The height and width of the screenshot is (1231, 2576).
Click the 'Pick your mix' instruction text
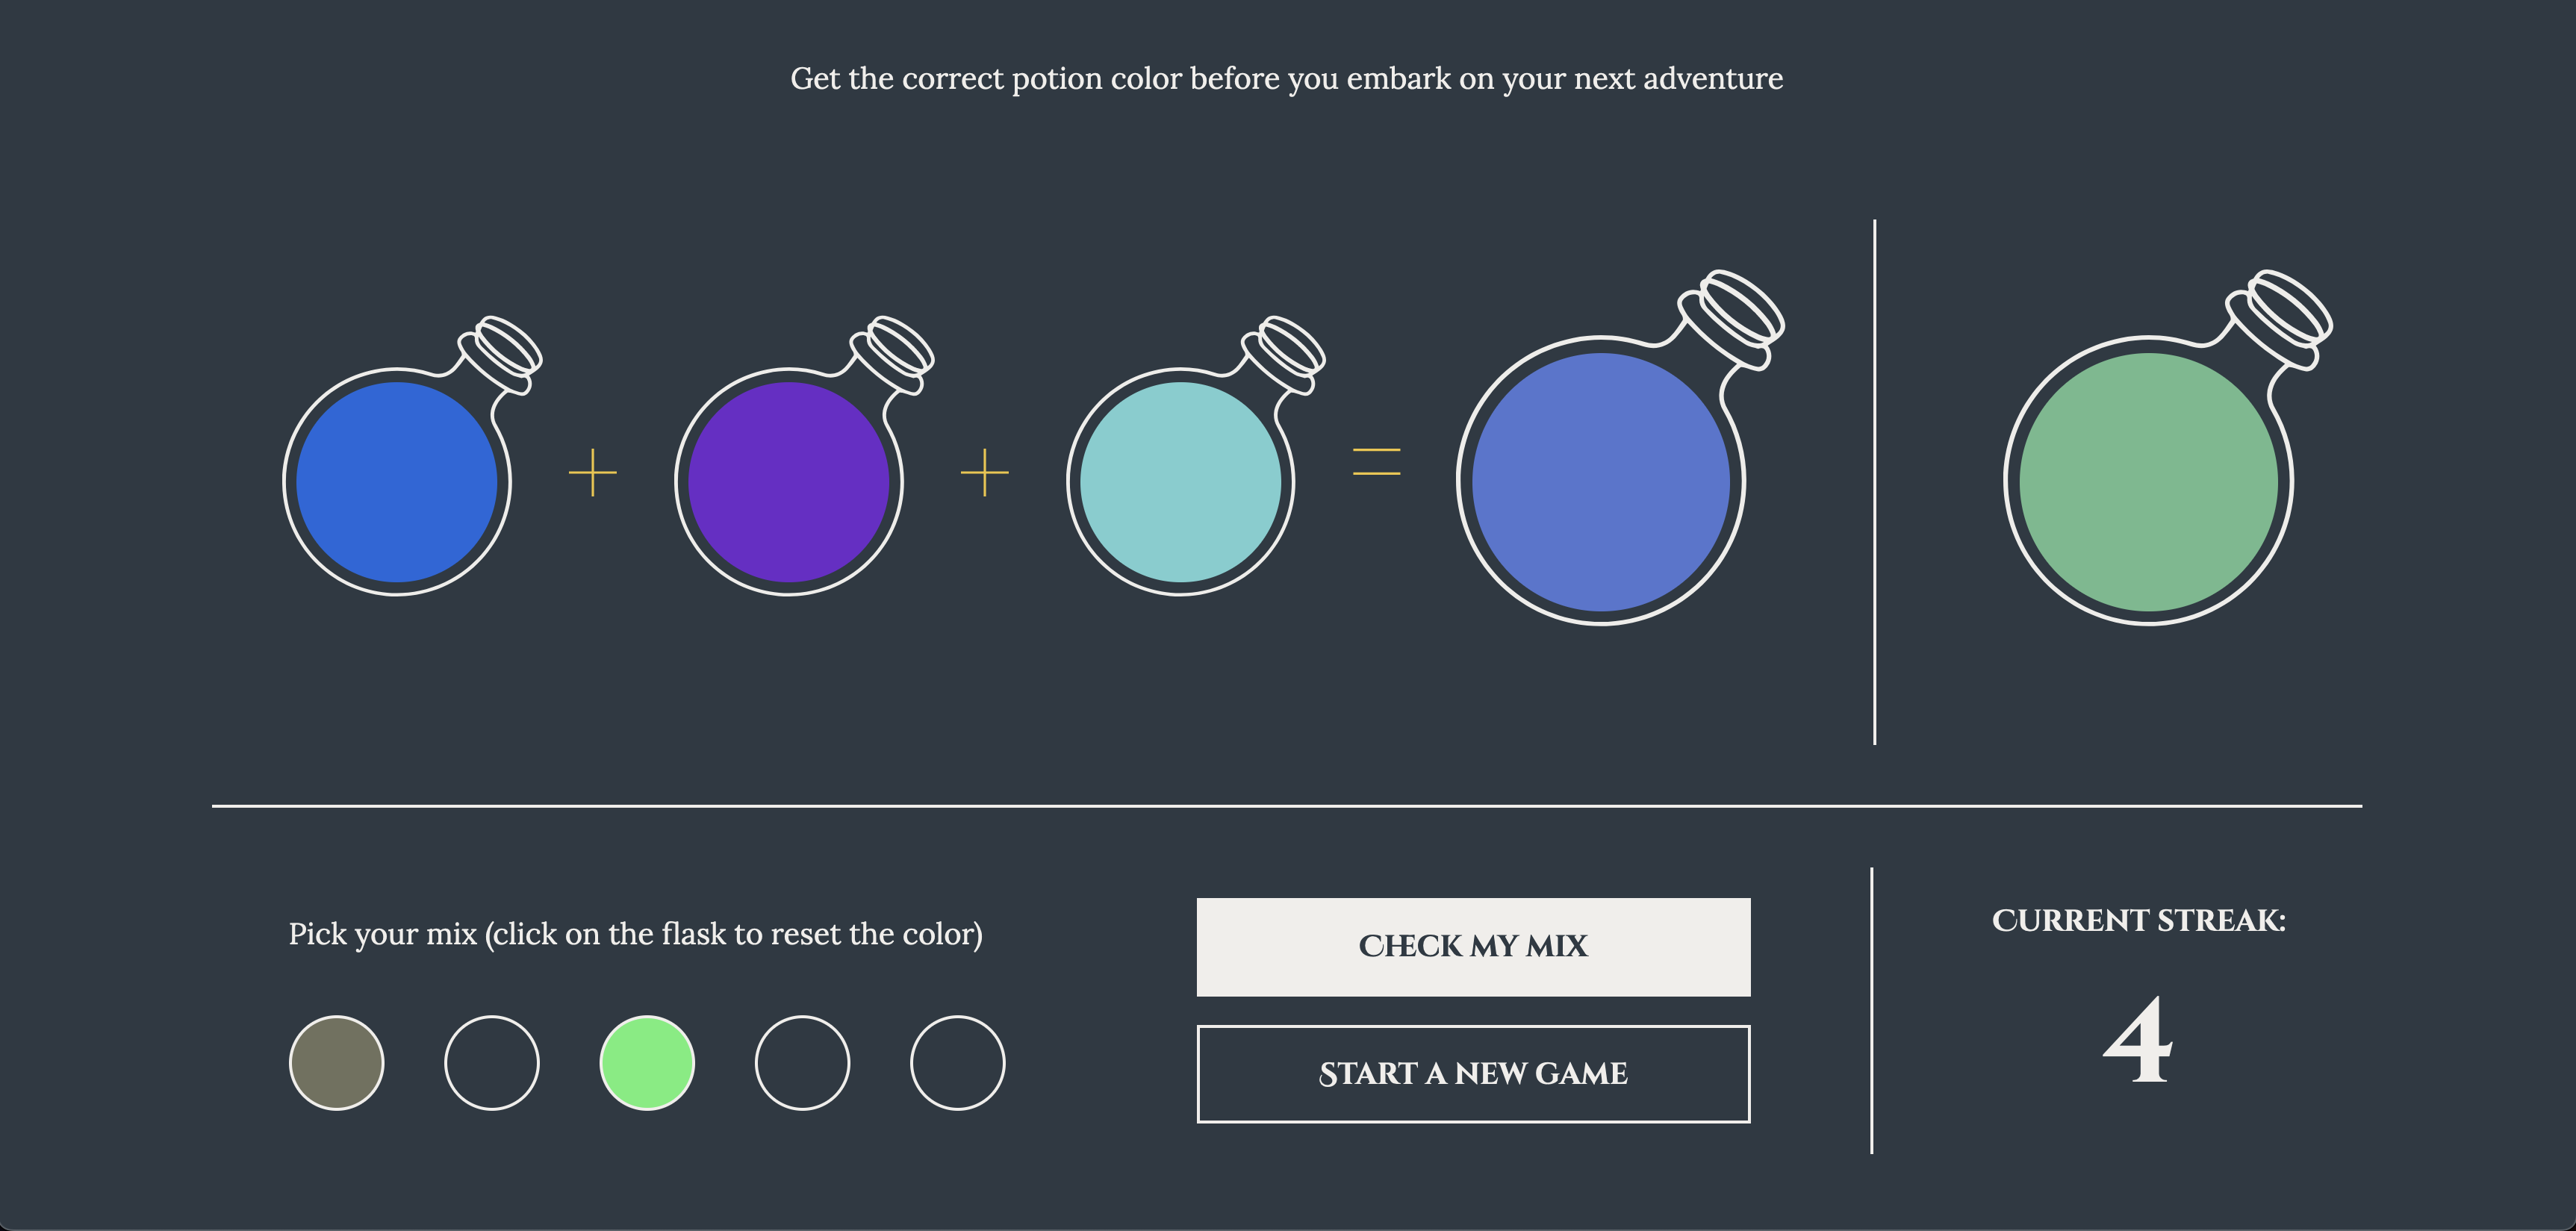click(636, 934)
